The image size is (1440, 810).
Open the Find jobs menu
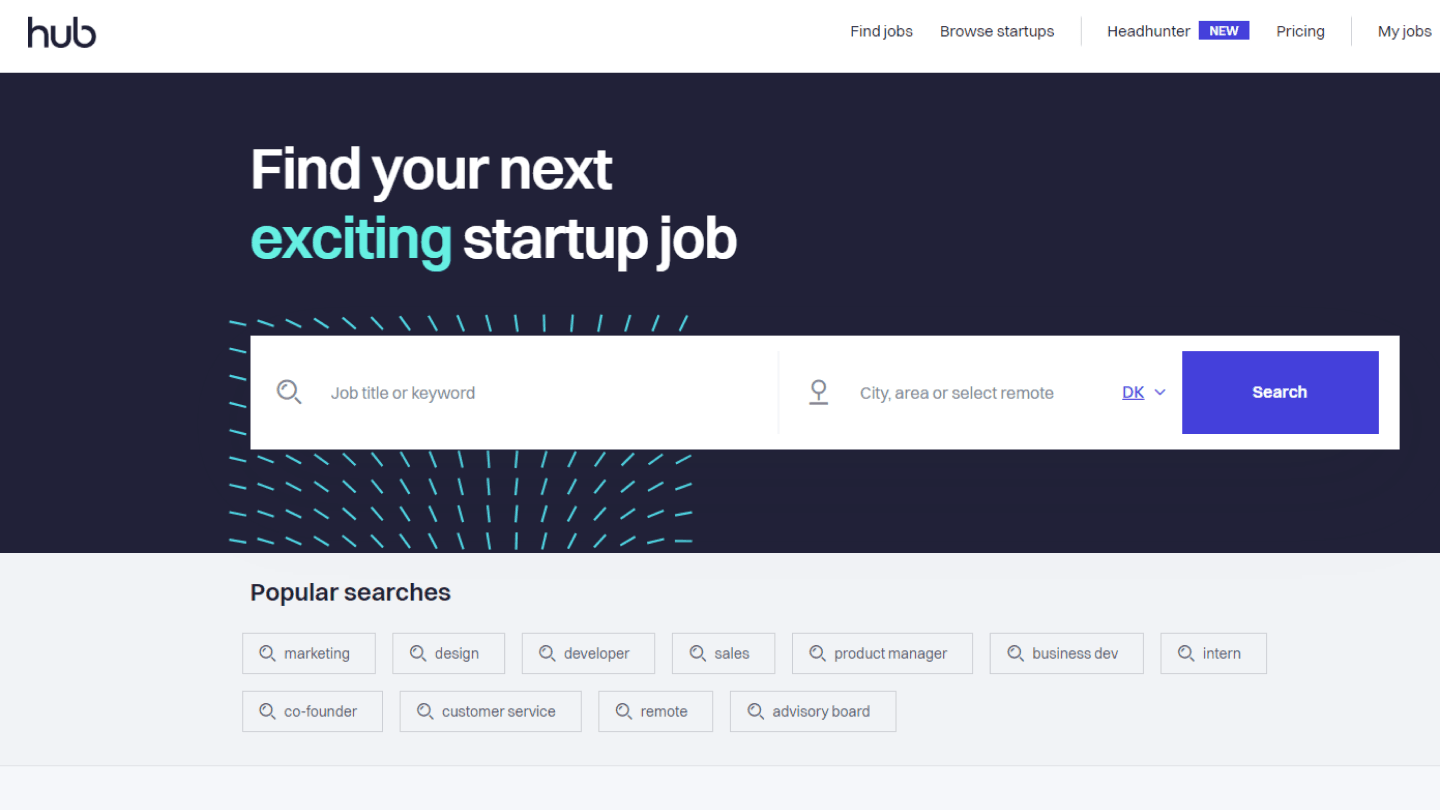881,31
